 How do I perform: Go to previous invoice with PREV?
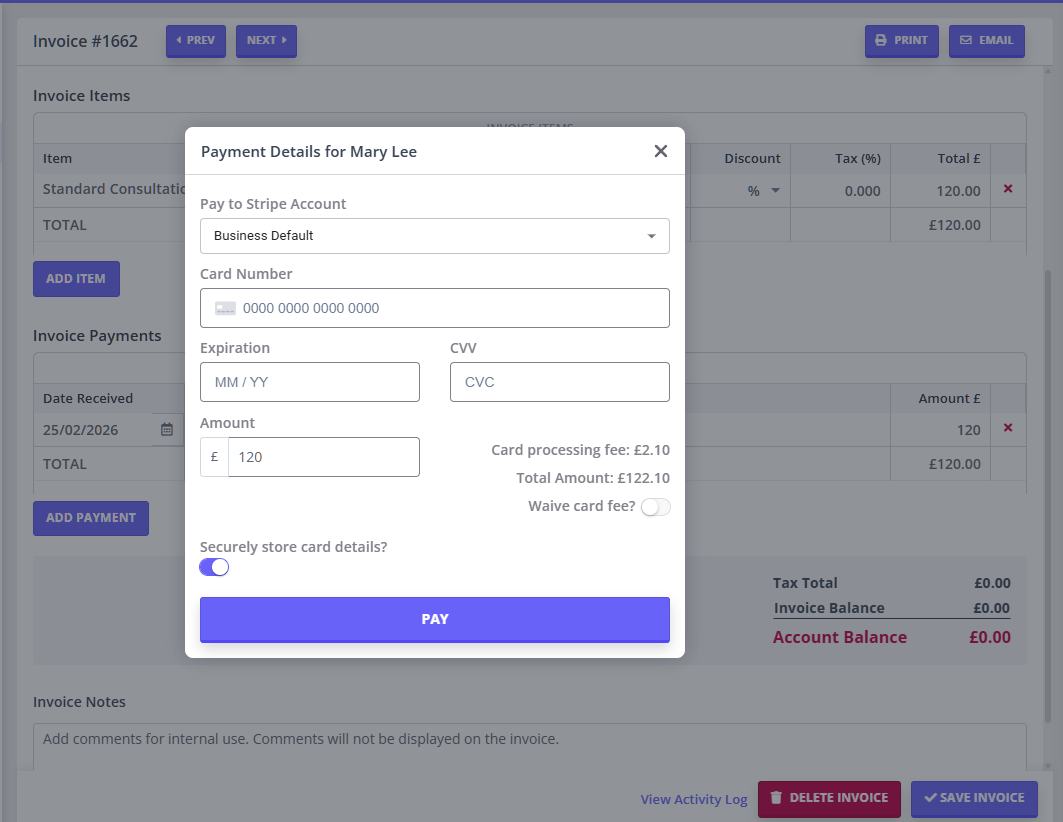click(195, 41)
